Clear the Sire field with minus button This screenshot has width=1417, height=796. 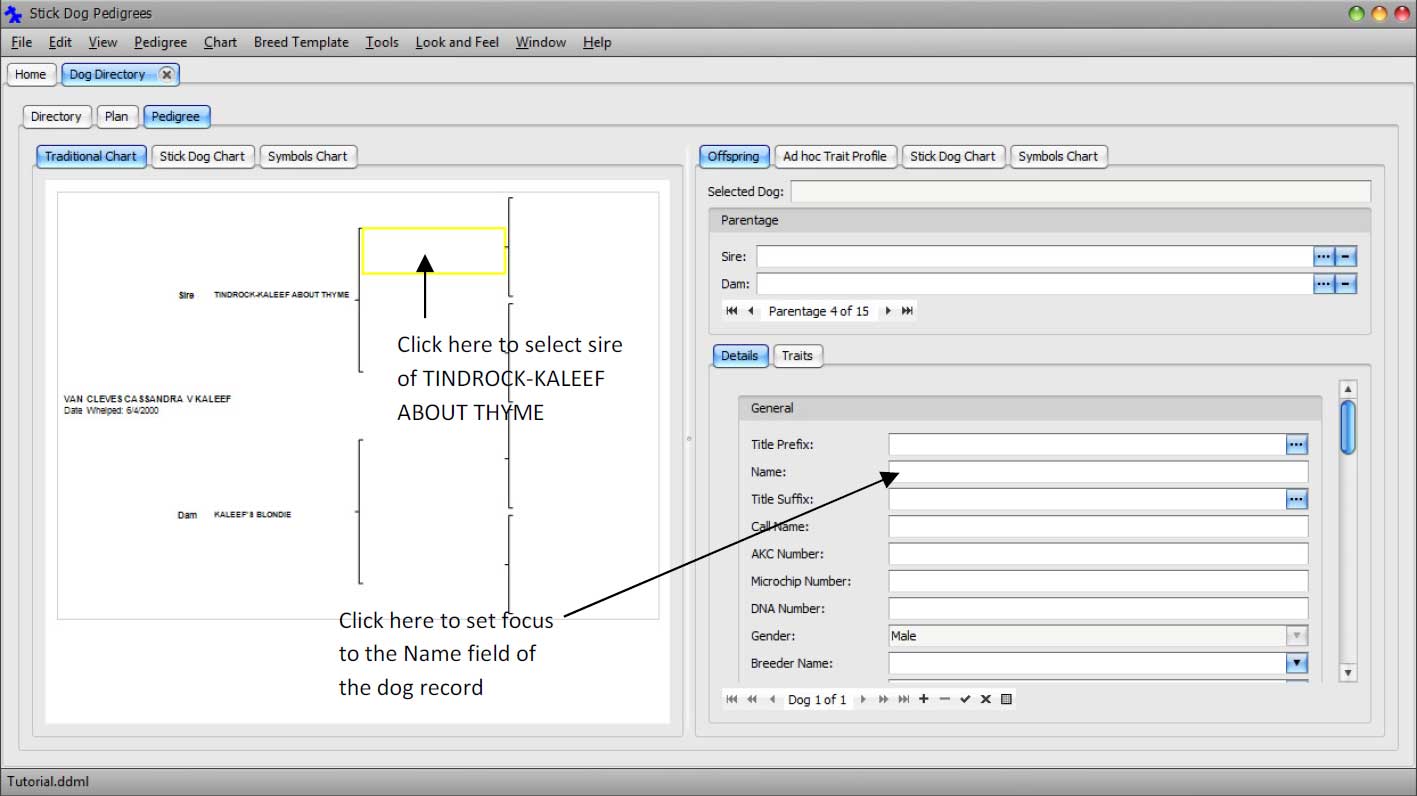tap(1346, 257)
